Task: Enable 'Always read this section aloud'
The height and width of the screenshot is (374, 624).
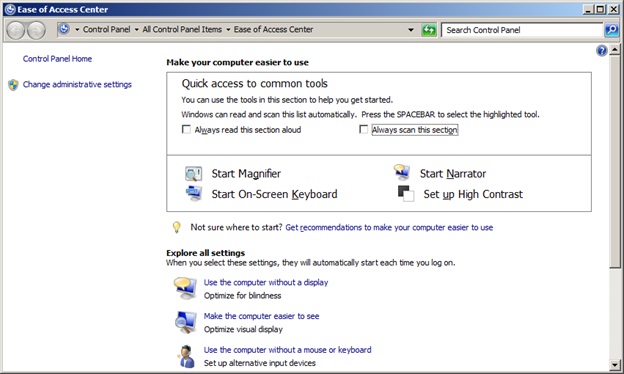Action: click(x=186, y=129)
